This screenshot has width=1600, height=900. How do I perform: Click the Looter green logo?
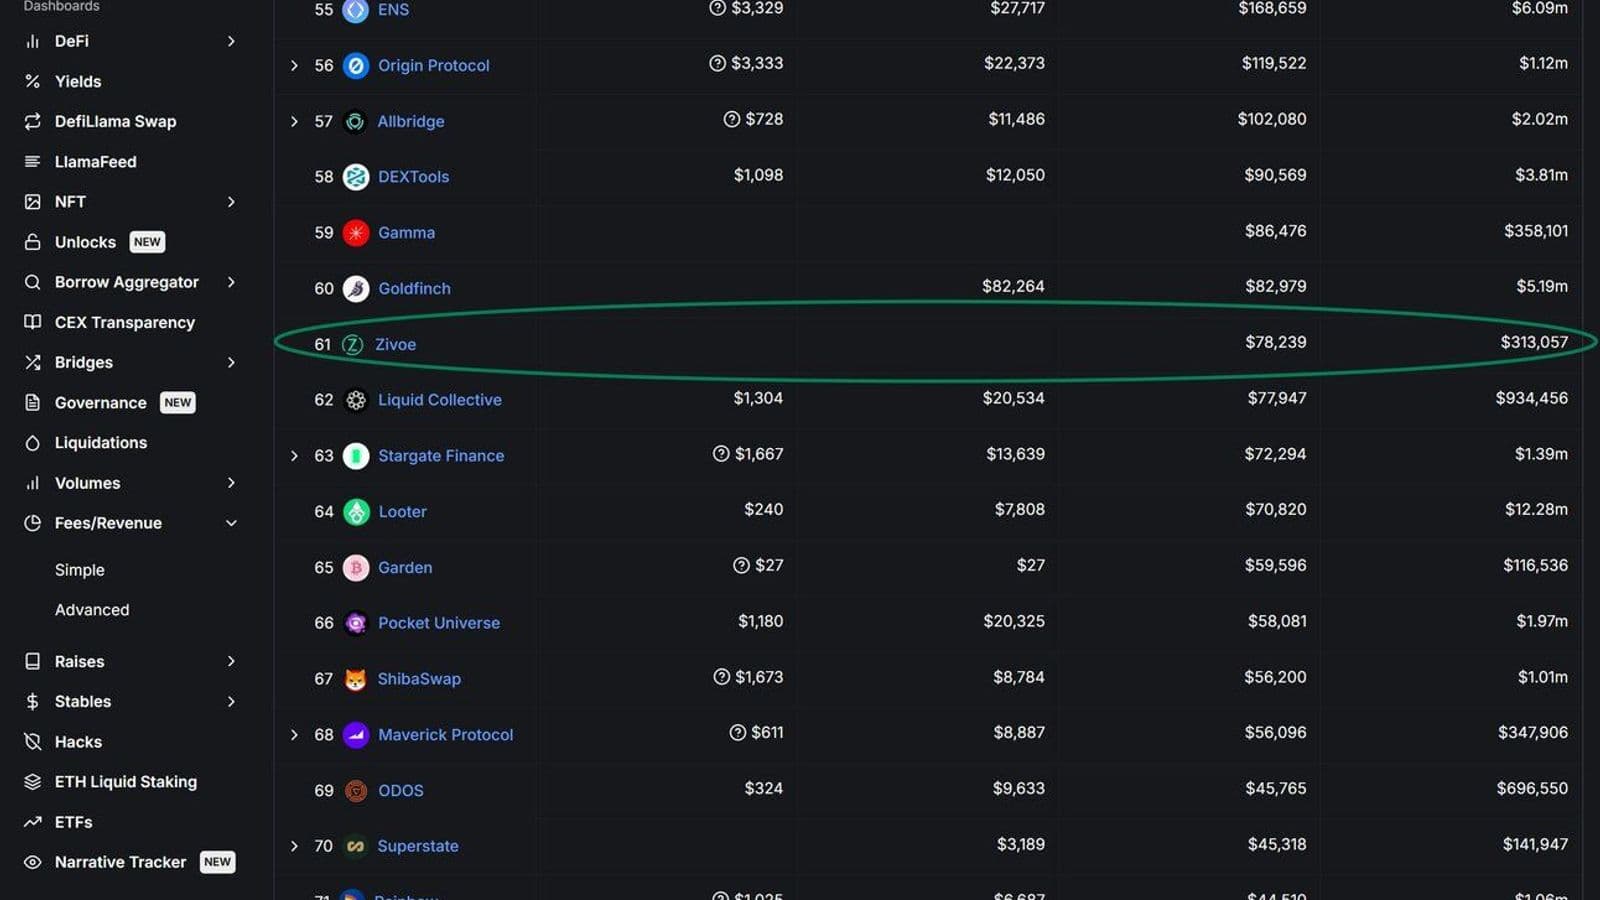point(356,512)
